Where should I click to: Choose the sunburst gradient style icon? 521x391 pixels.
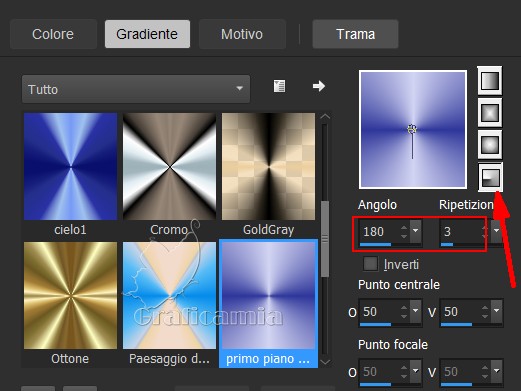(490, 145)
